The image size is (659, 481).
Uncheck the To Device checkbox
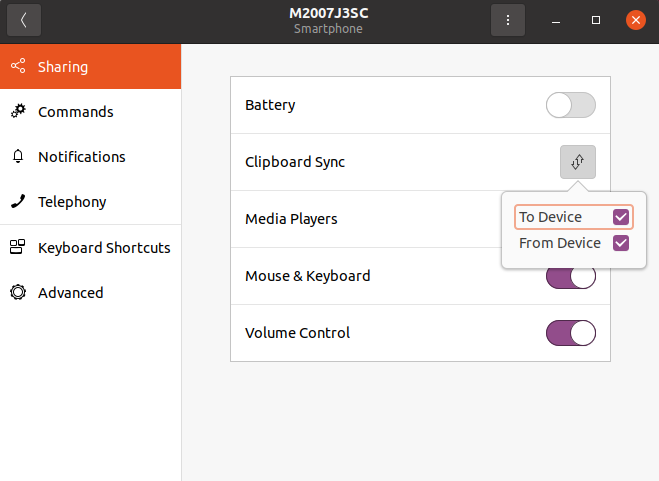click(621, 217)
